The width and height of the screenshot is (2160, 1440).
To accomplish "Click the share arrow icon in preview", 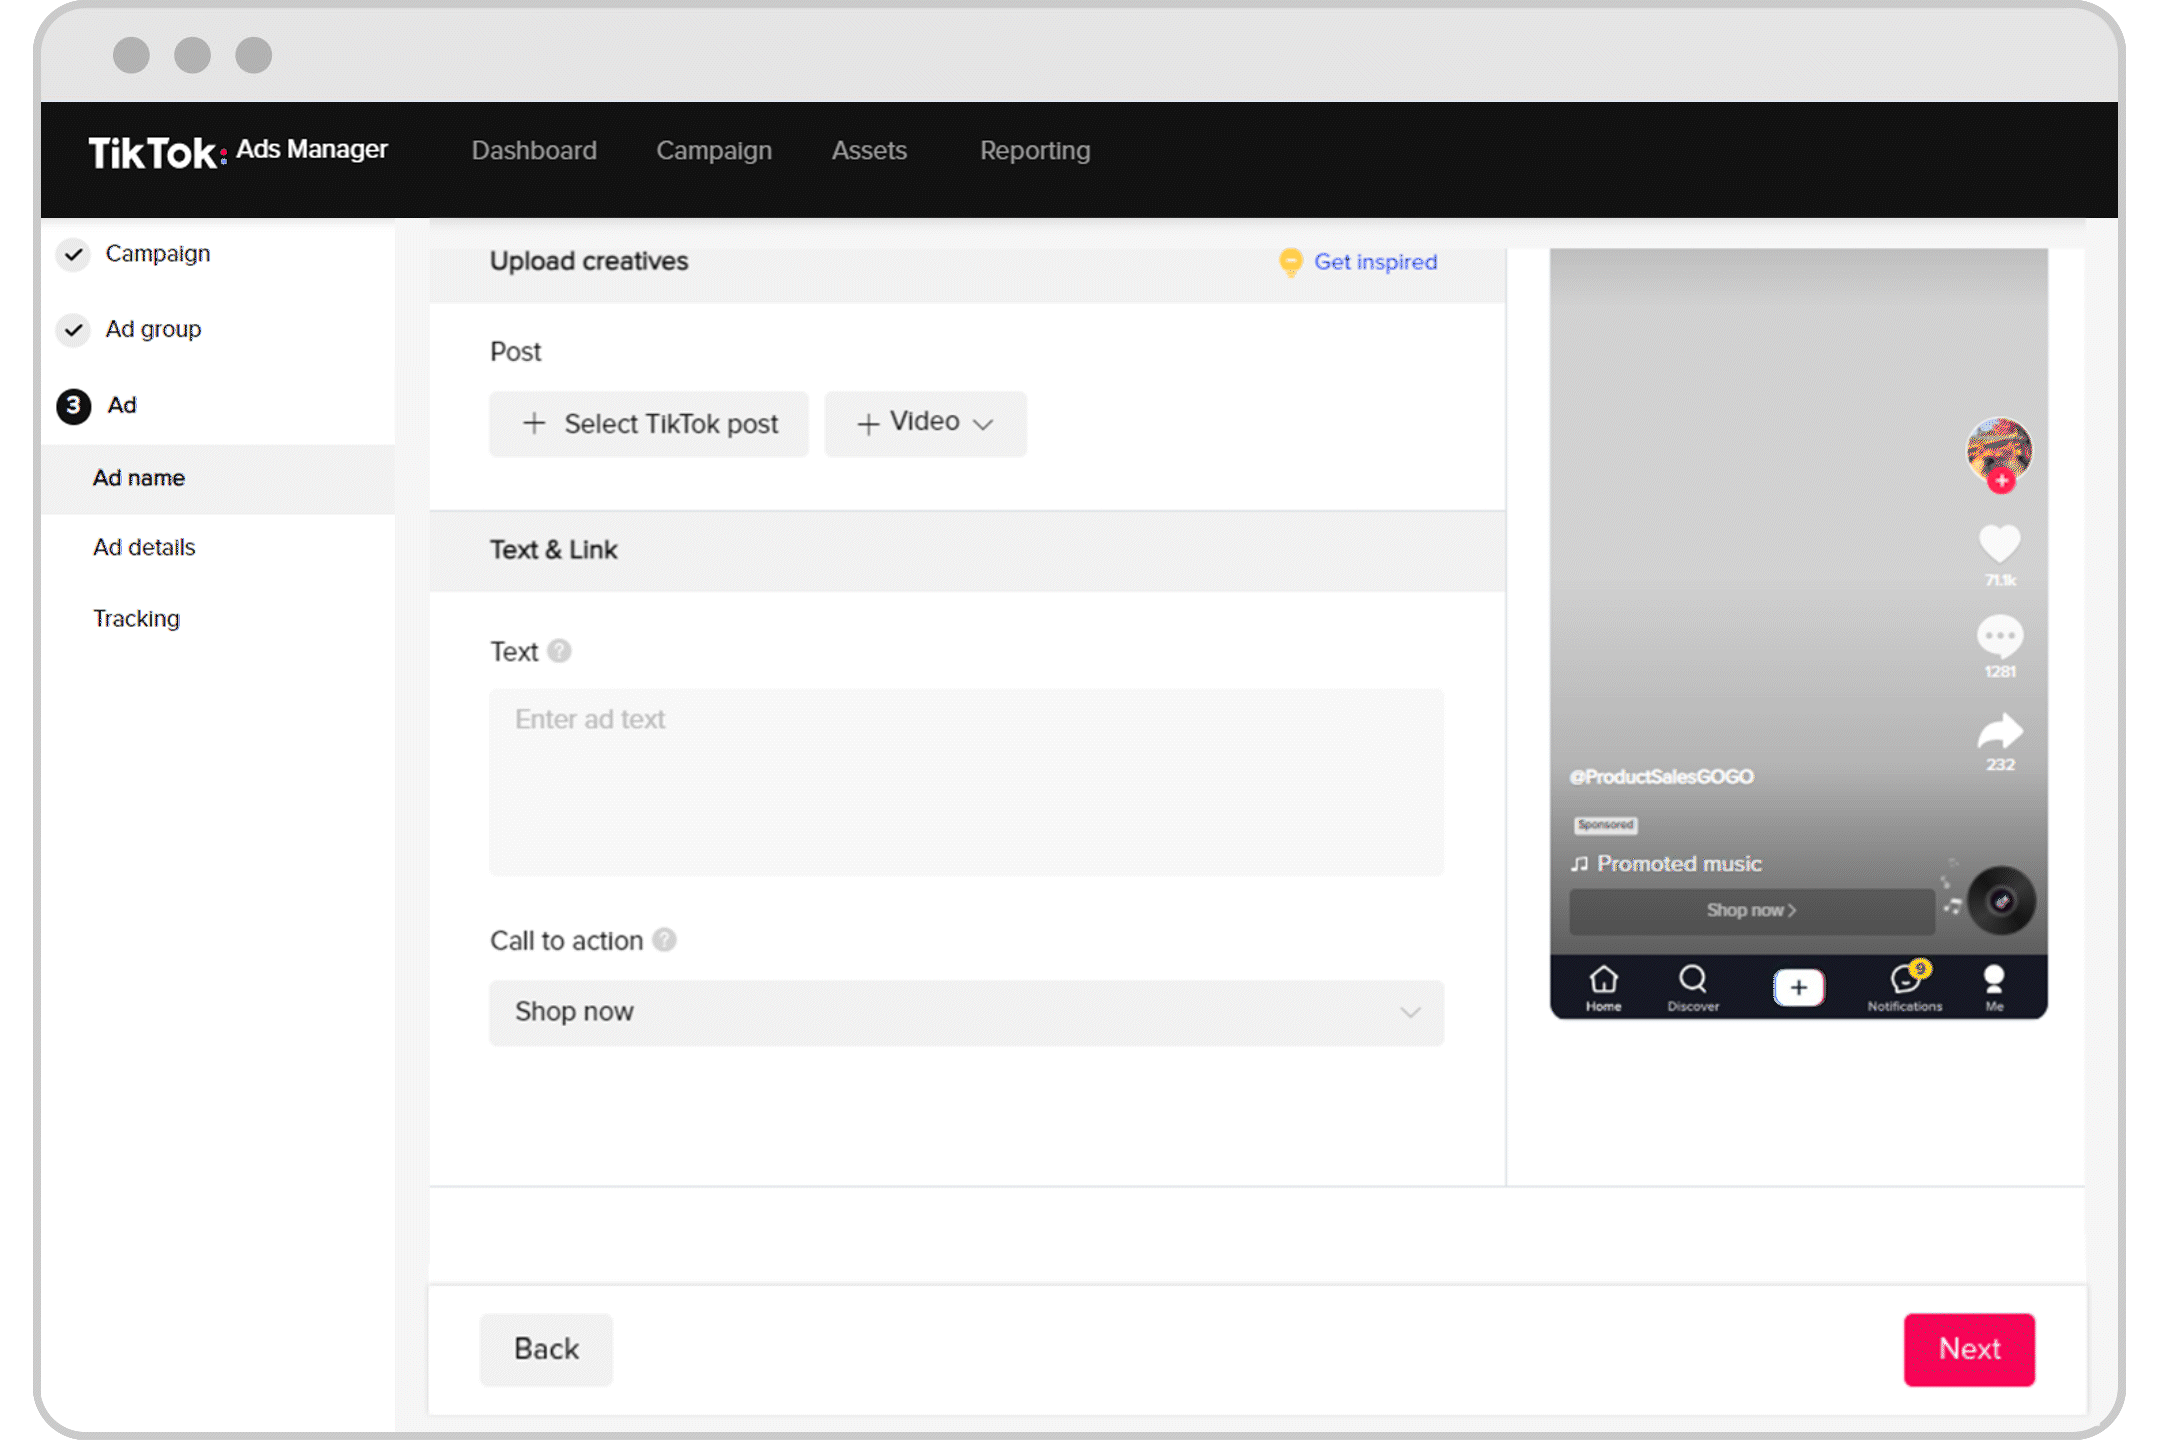I will (x=1999, y=732).
